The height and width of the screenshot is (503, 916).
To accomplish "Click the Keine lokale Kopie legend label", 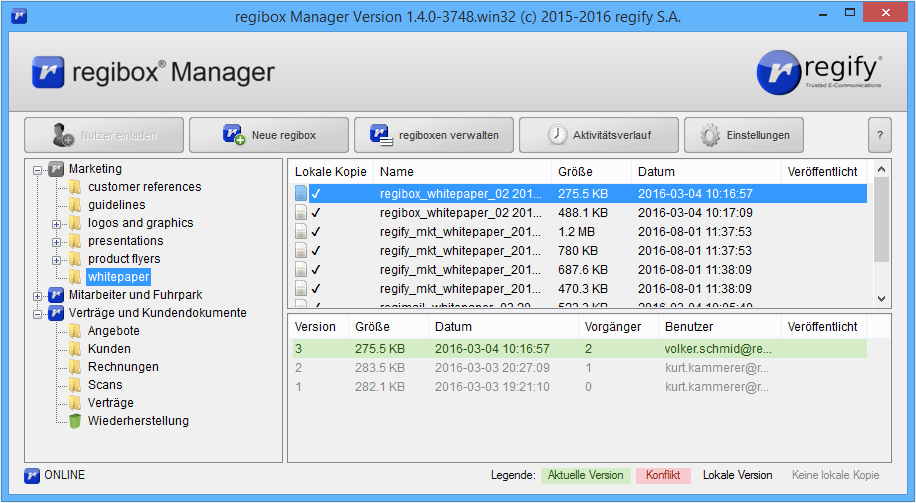I will 835,476.
